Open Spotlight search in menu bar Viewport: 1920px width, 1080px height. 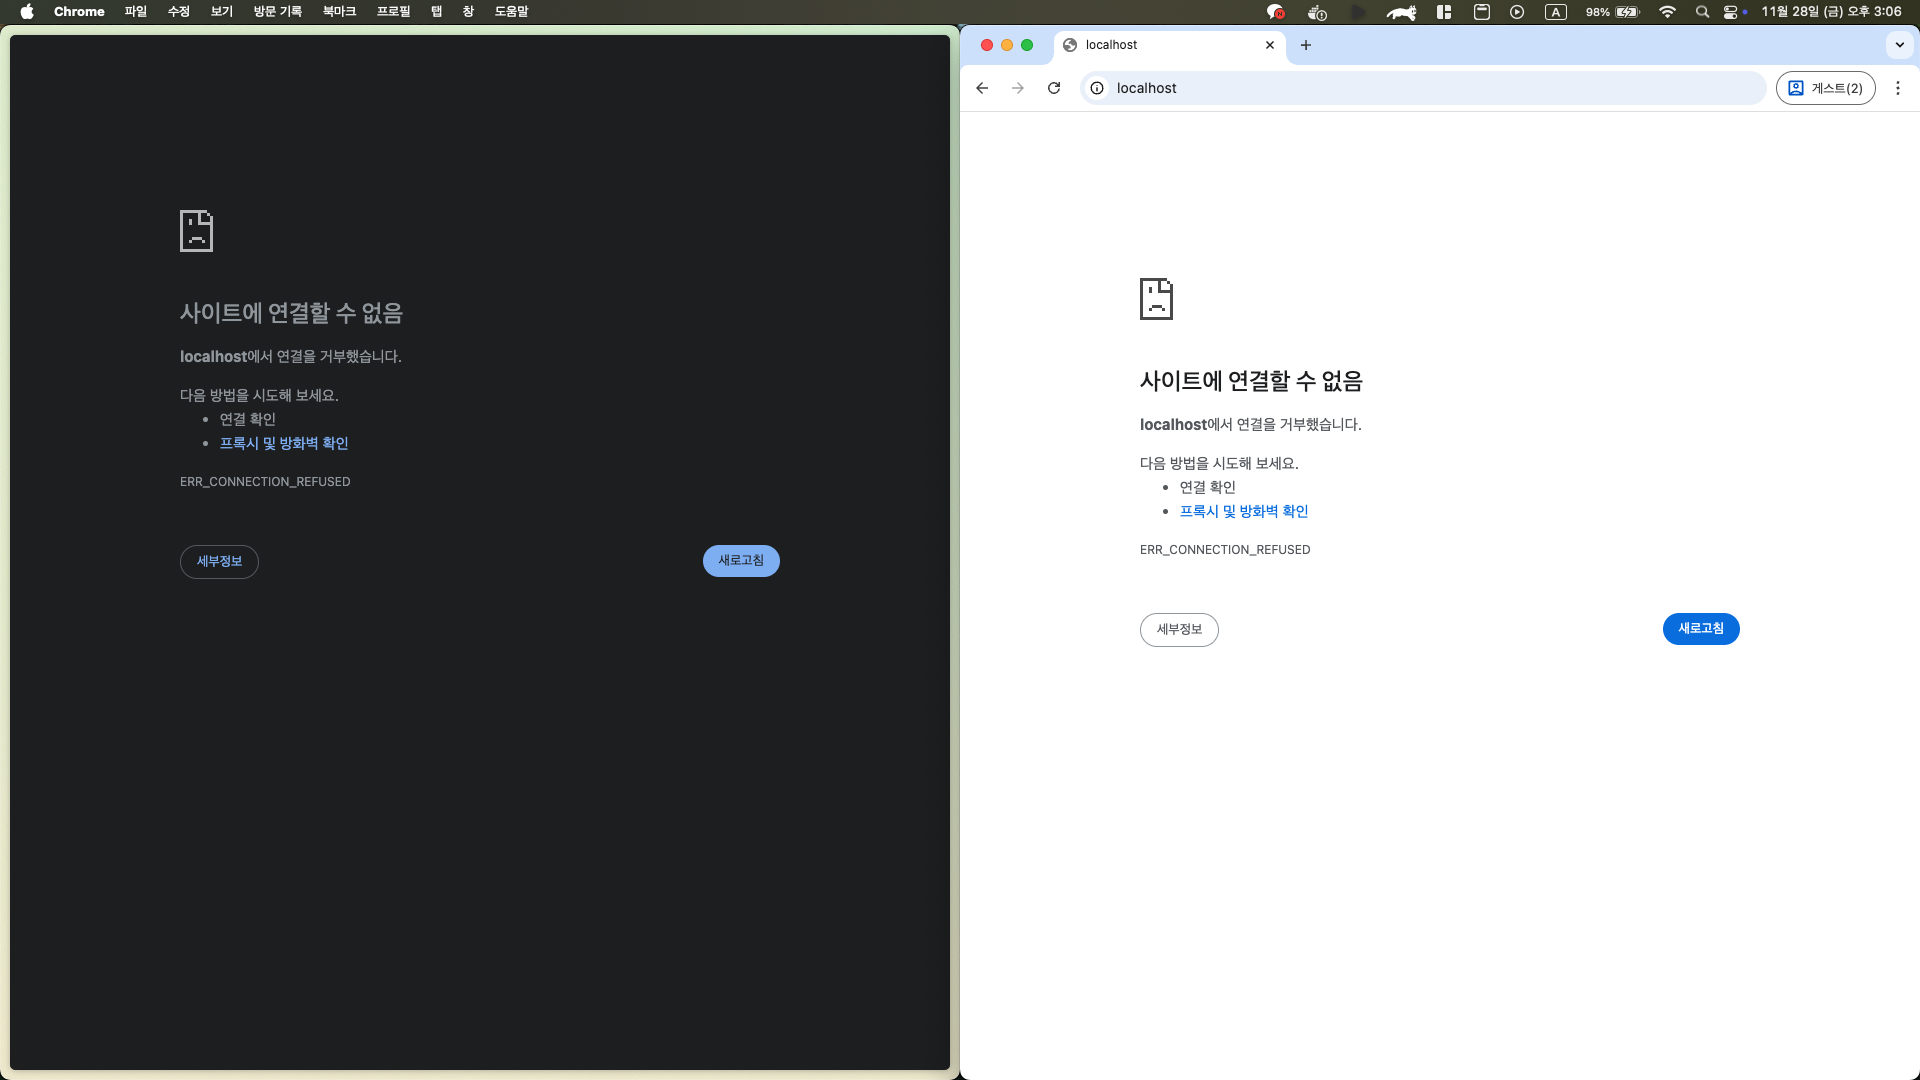(1702, 12)
